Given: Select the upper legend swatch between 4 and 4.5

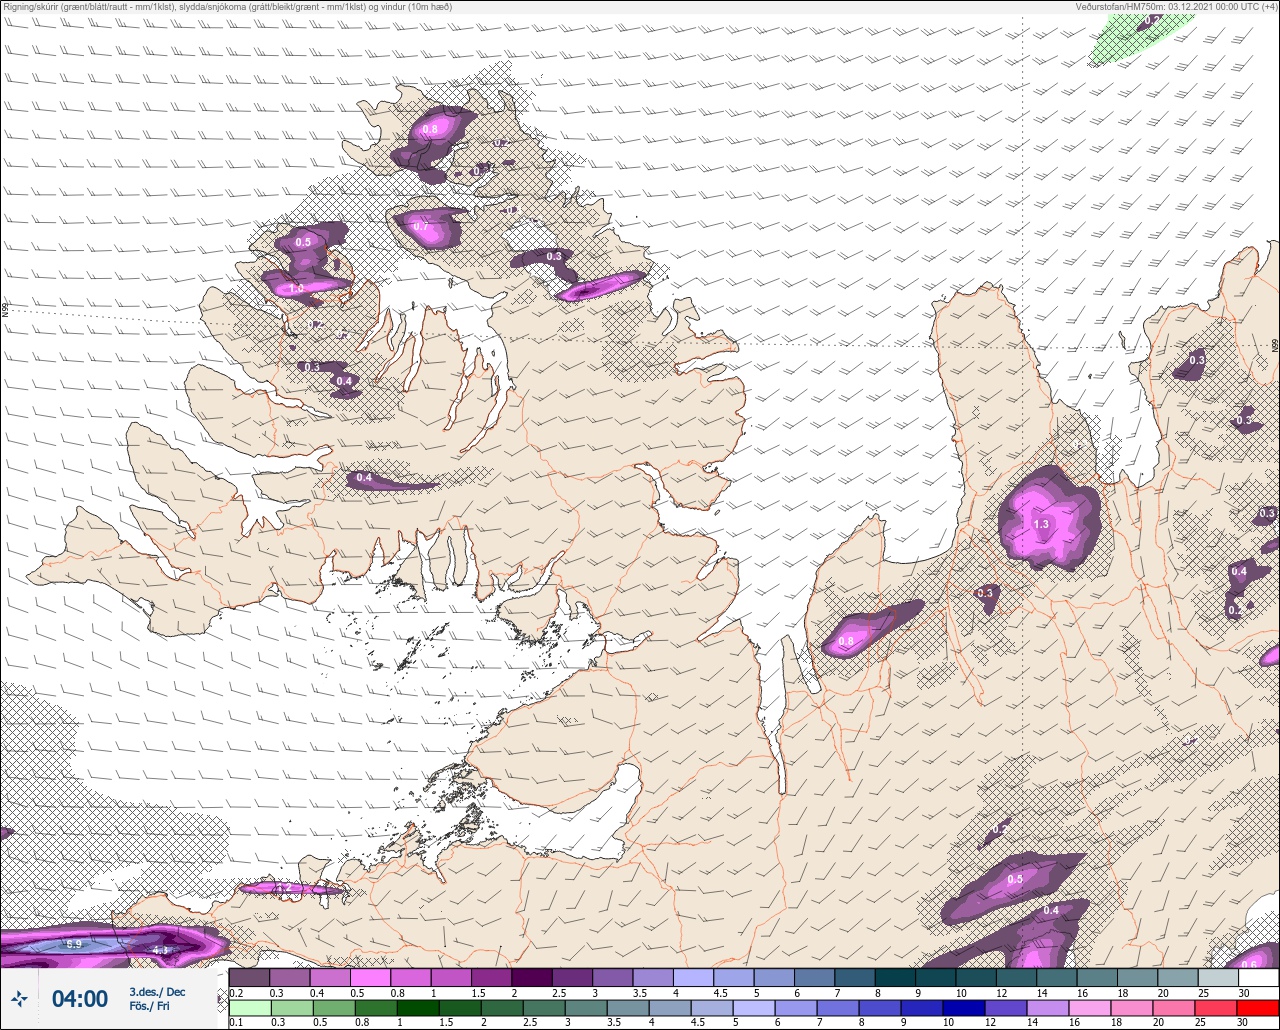Looking at the screenshot, I should pos(693,977).
